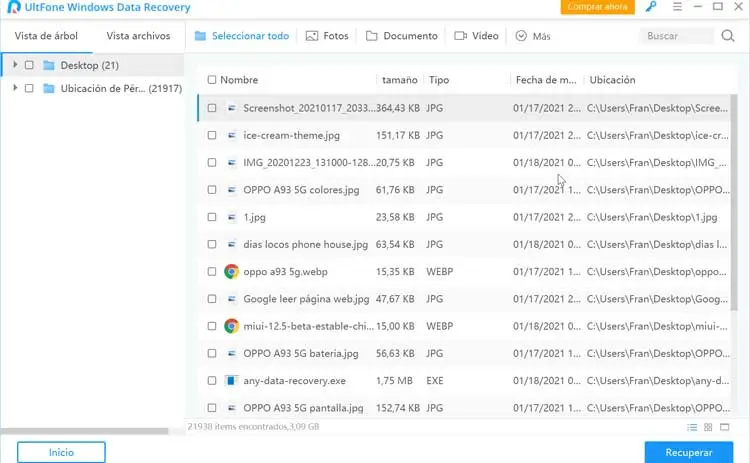Screen dimensions: 750x463
Task: Click image icon of 1.jpg
Action: (232, 217)
